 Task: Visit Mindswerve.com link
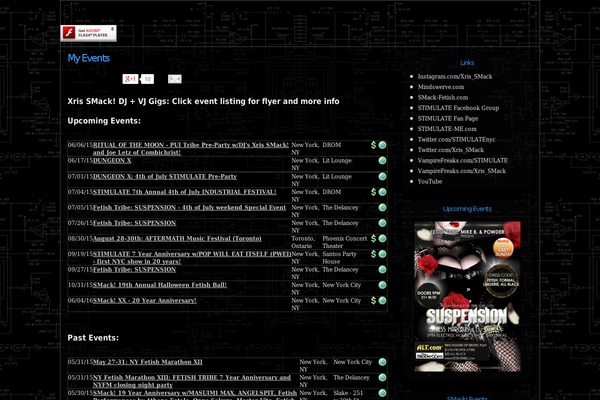[440, 87]
